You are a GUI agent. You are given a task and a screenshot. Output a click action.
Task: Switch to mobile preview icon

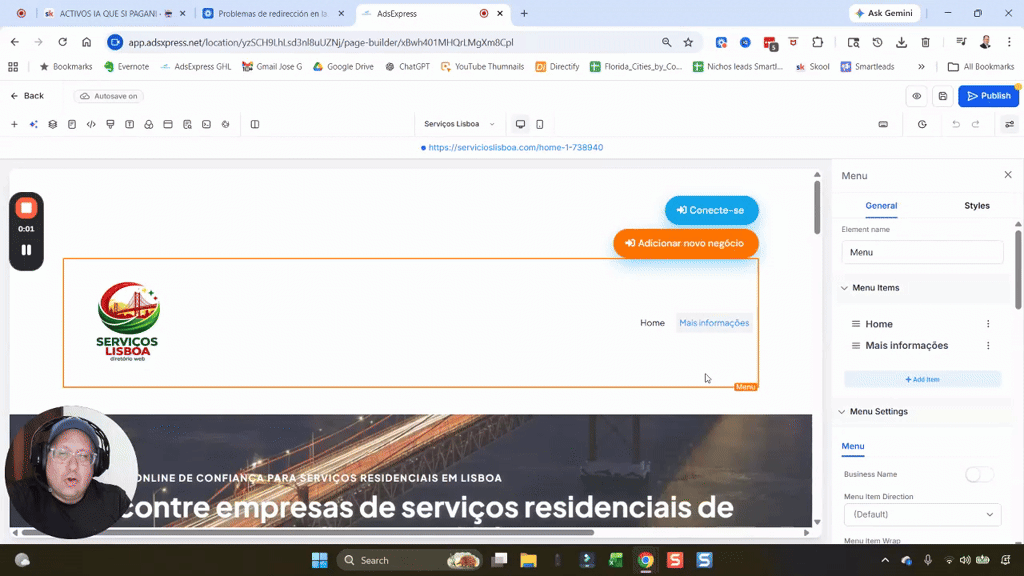541,123
